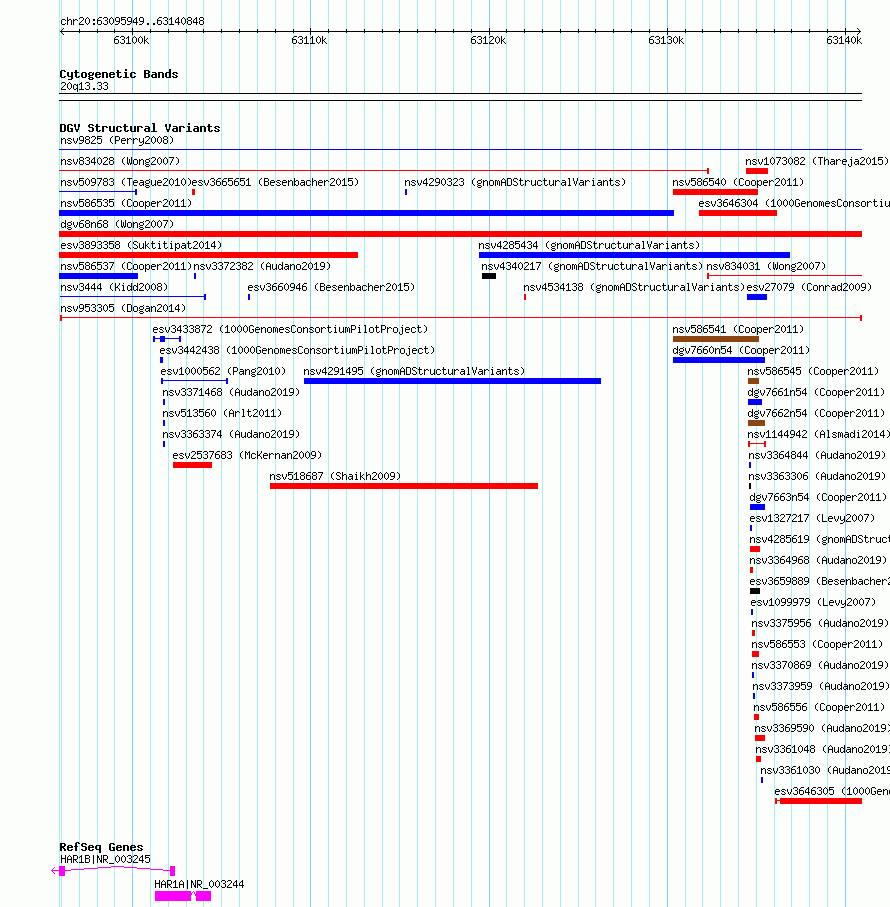Click the 63110k ruler tick label
Screen dimensions: 890x907
tap(309, 40)
